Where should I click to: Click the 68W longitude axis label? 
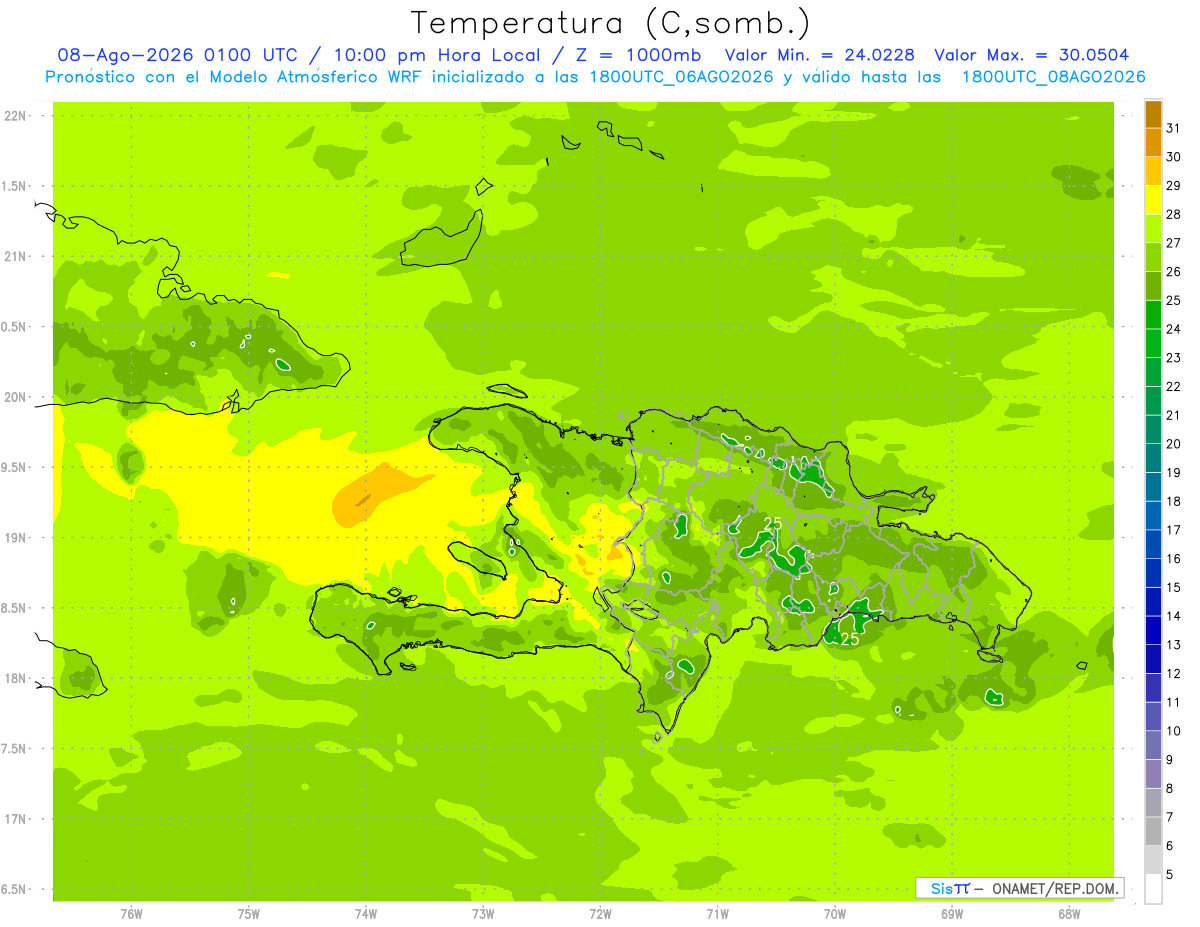coord(1069,912)
